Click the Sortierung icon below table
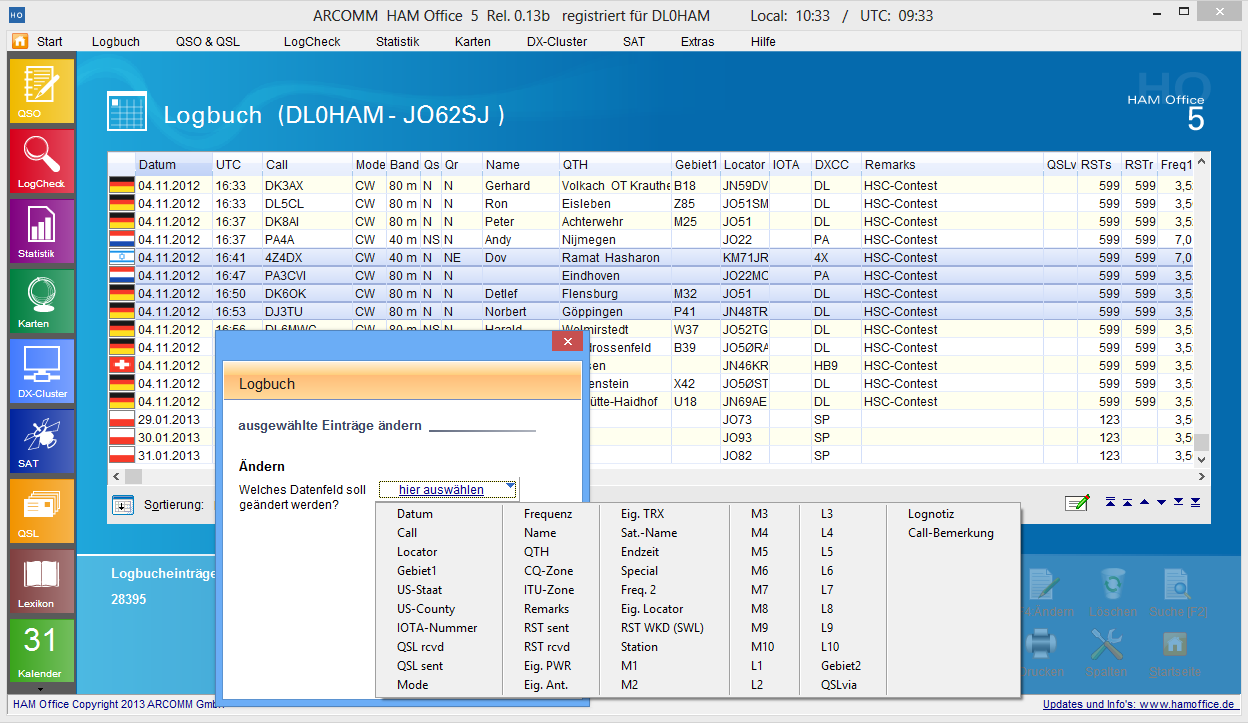 (123, 505)
